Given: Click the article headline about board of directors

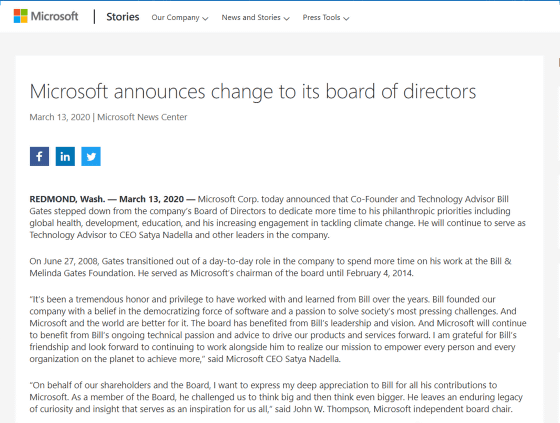Looking at the screenshot, I should coord(253,91).
